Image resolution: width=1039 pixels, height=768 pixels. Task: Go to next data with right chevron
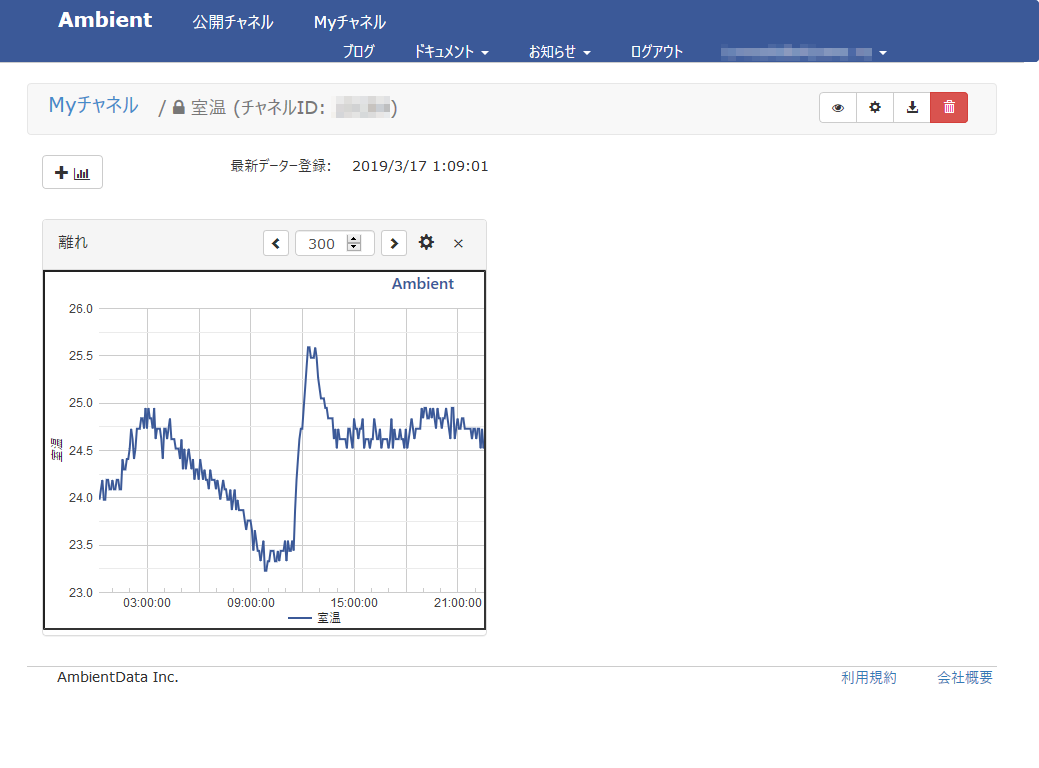[x=394, y=243]
